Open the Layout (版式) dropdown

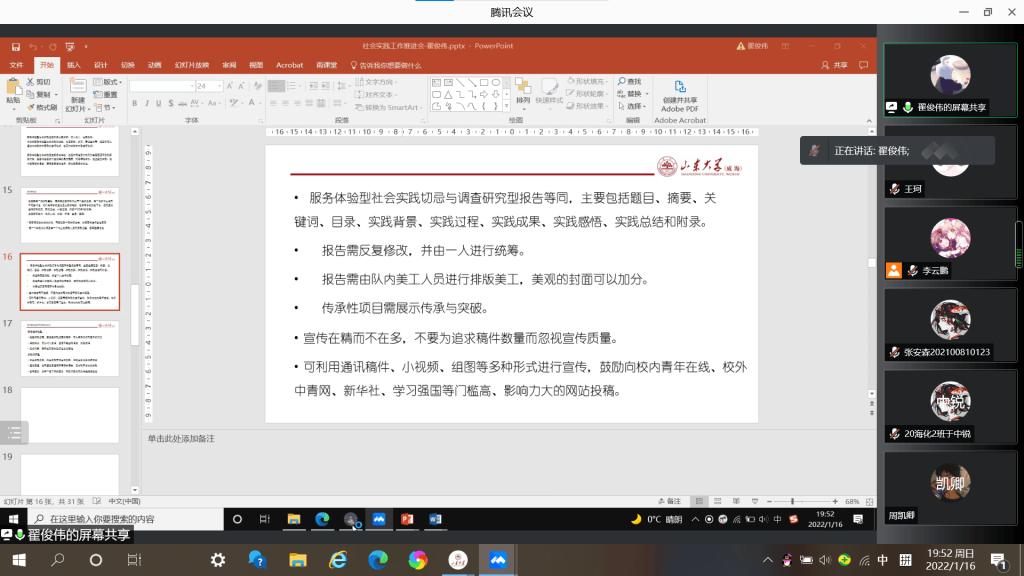108,82
